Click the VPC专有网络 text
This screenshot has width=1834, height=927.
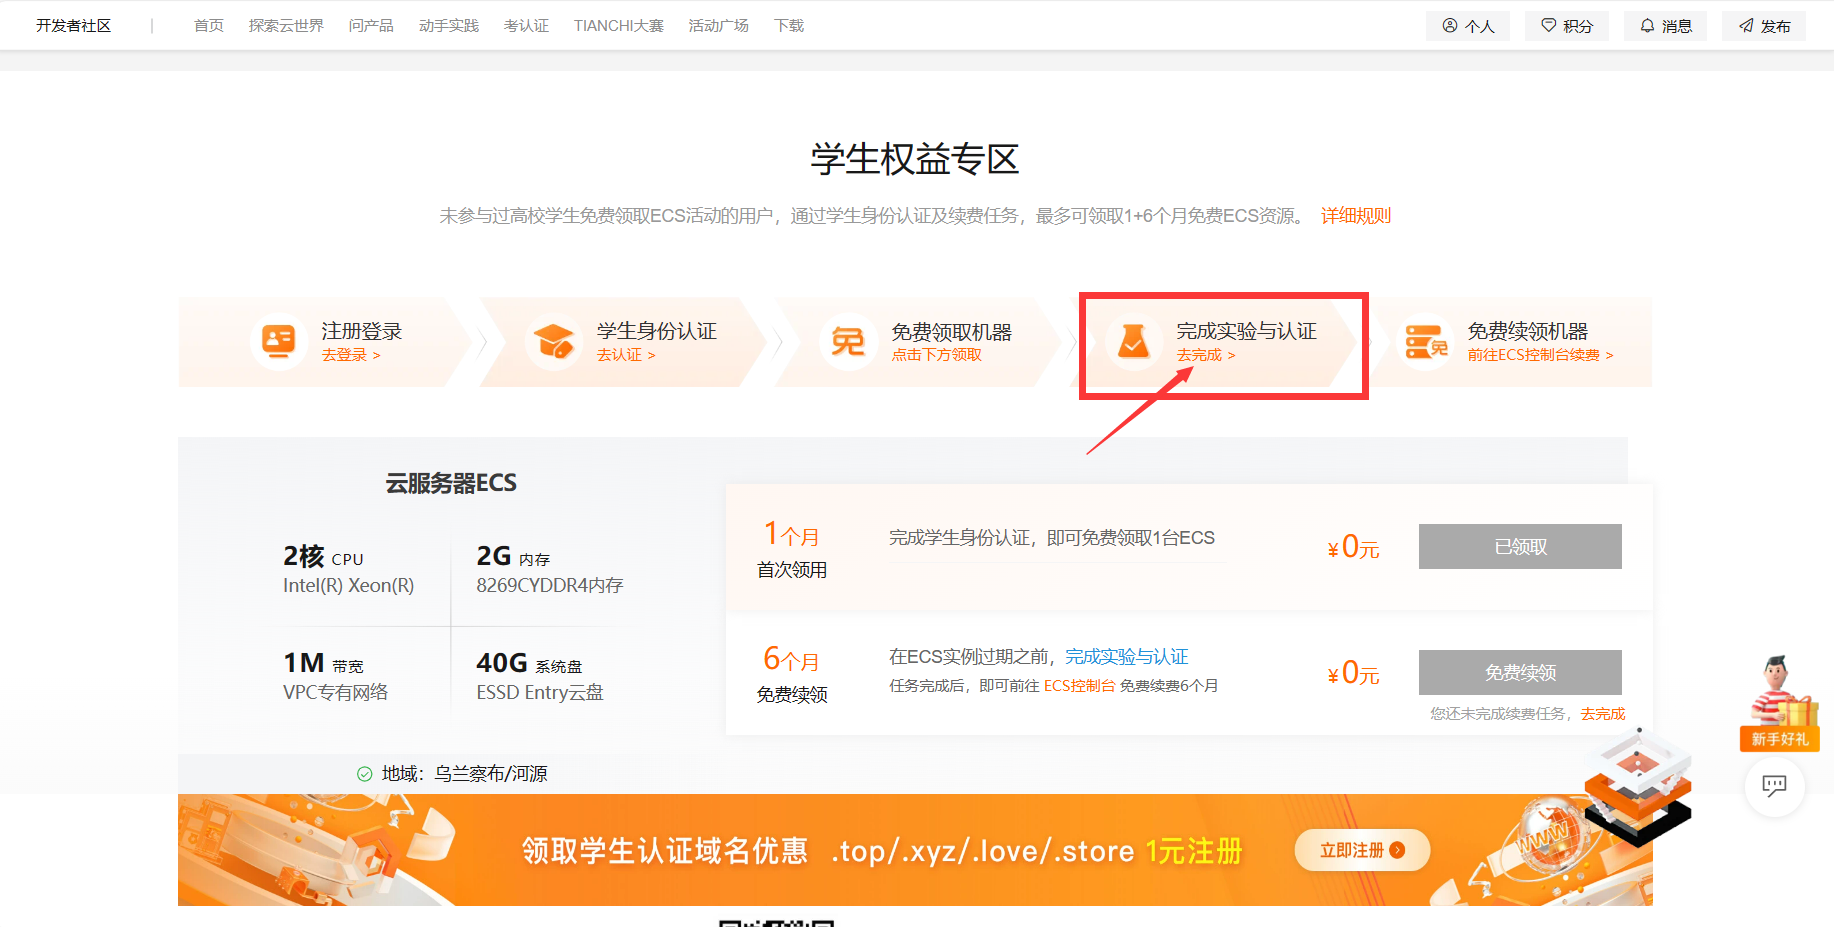pyautogui.click(x=335, y=693)
